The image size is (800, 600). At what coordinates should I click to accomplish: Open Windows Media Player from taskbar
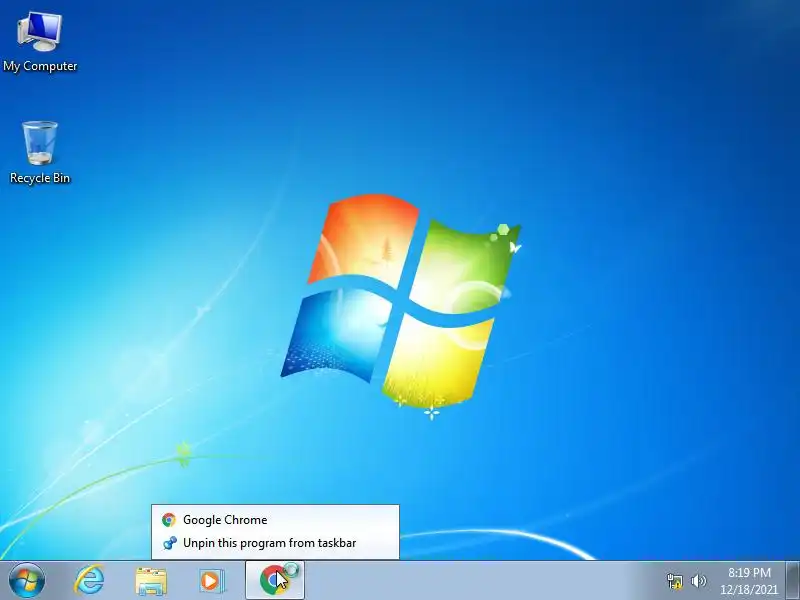click(x=212, y=581)
